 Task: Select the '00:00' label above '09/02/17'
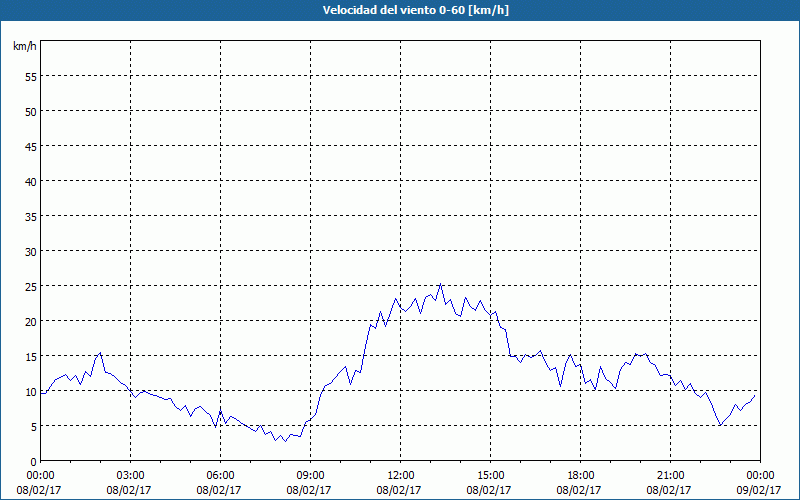(760, 476)
